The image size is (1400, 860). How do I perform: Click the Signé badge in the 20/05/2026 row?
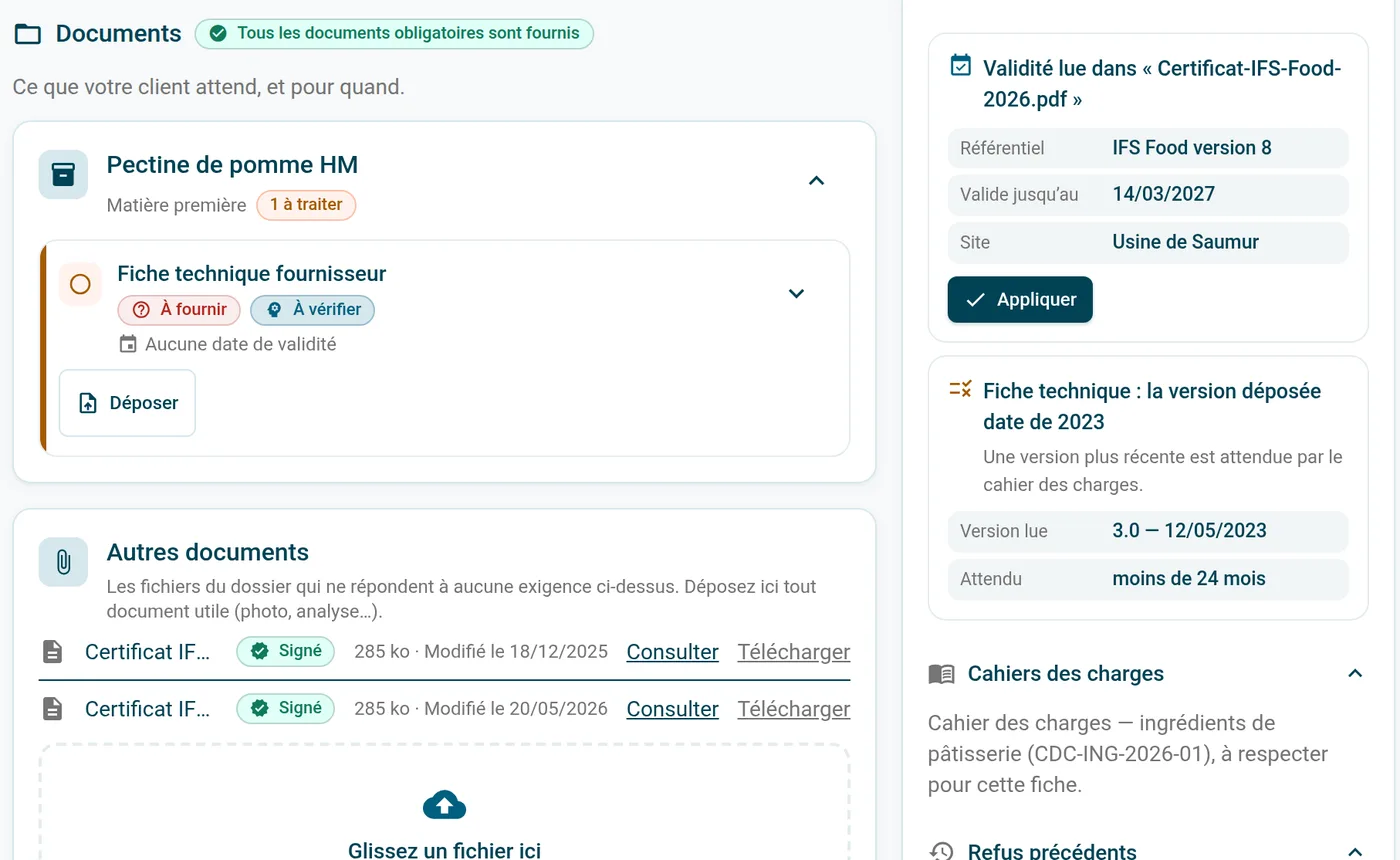pos(285,708)
